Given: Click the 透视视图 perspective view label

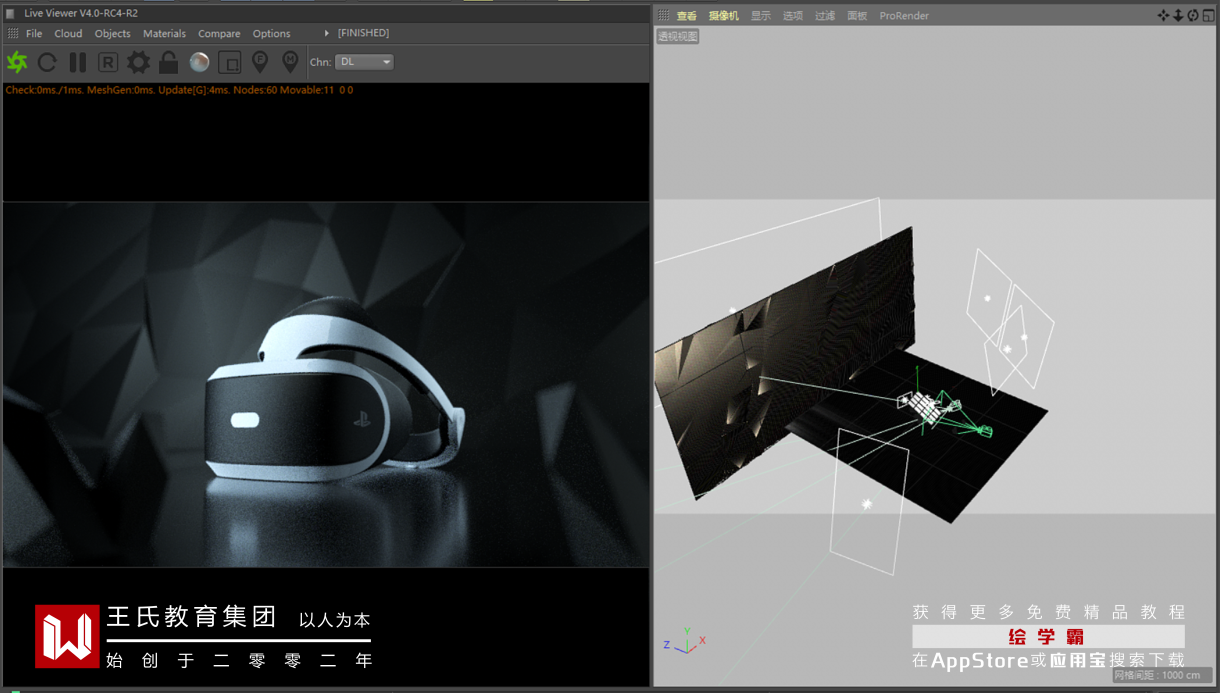Looking at the screenshot, I should (678, 36).
